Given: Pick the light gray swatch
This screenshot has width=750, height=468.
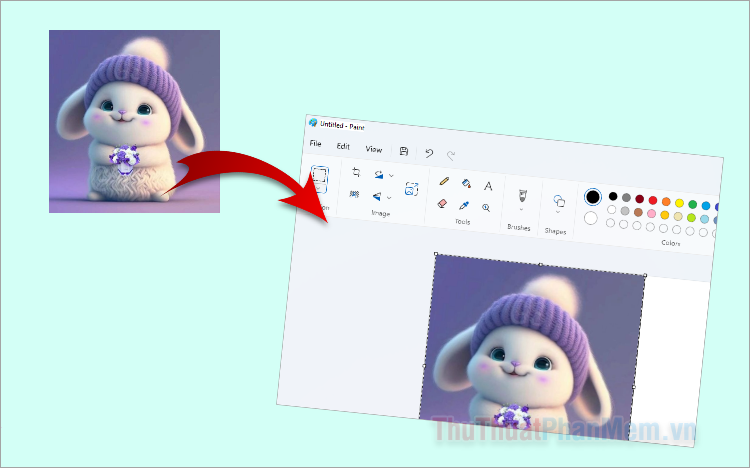Looking at the screenshot, I should coord(625,211).
